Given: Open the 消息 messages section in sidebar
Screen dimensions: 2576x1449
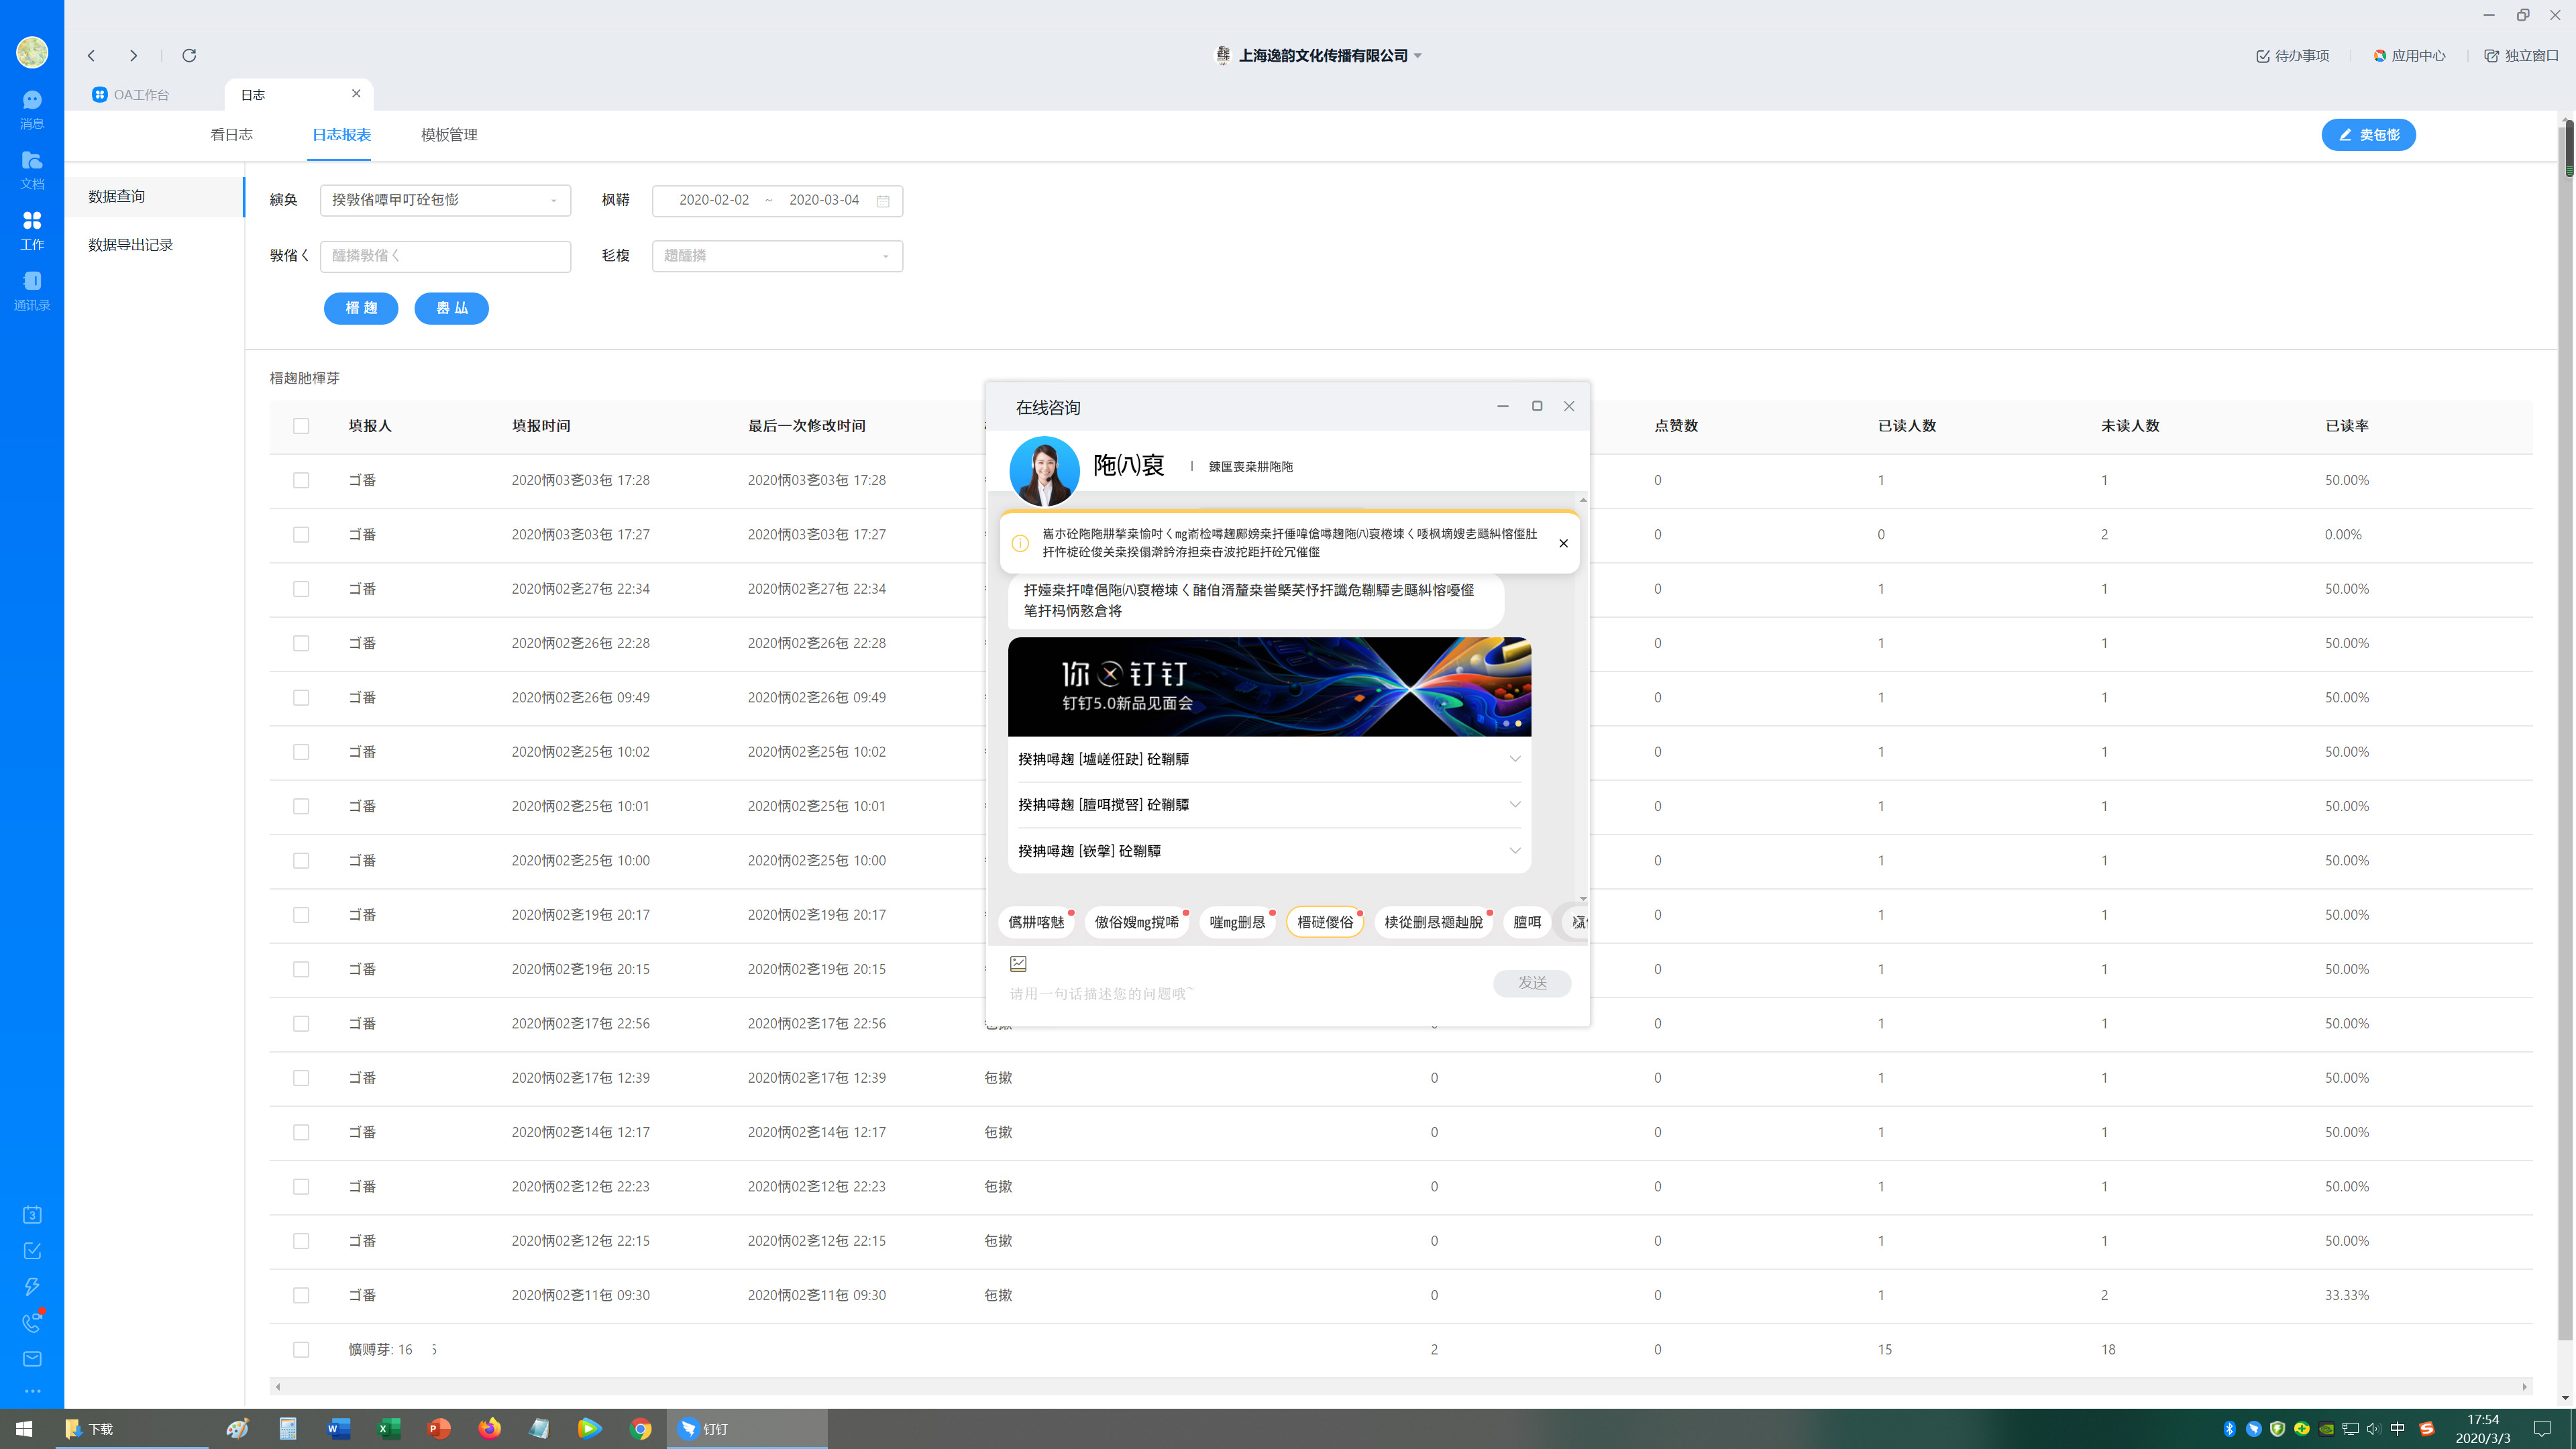Looking at the screenshot, I should point(32,109).
